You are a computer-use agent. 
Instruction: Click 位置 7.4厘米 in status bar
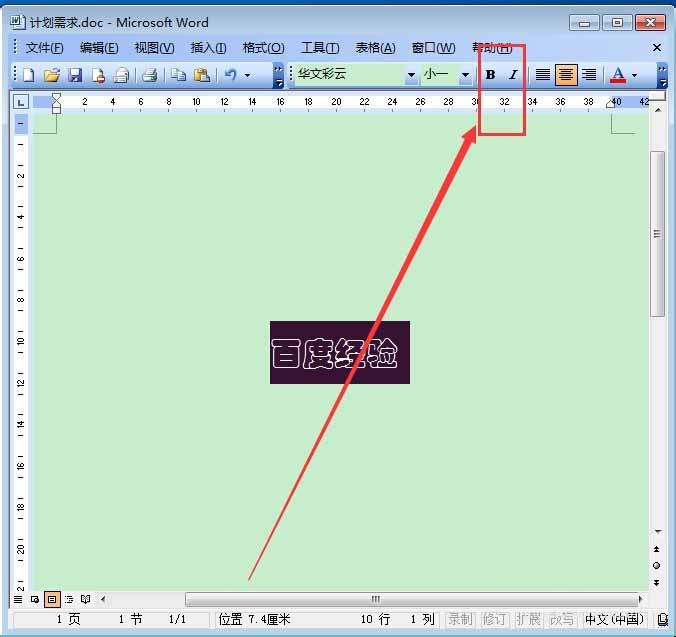click(x=254, y=619)
